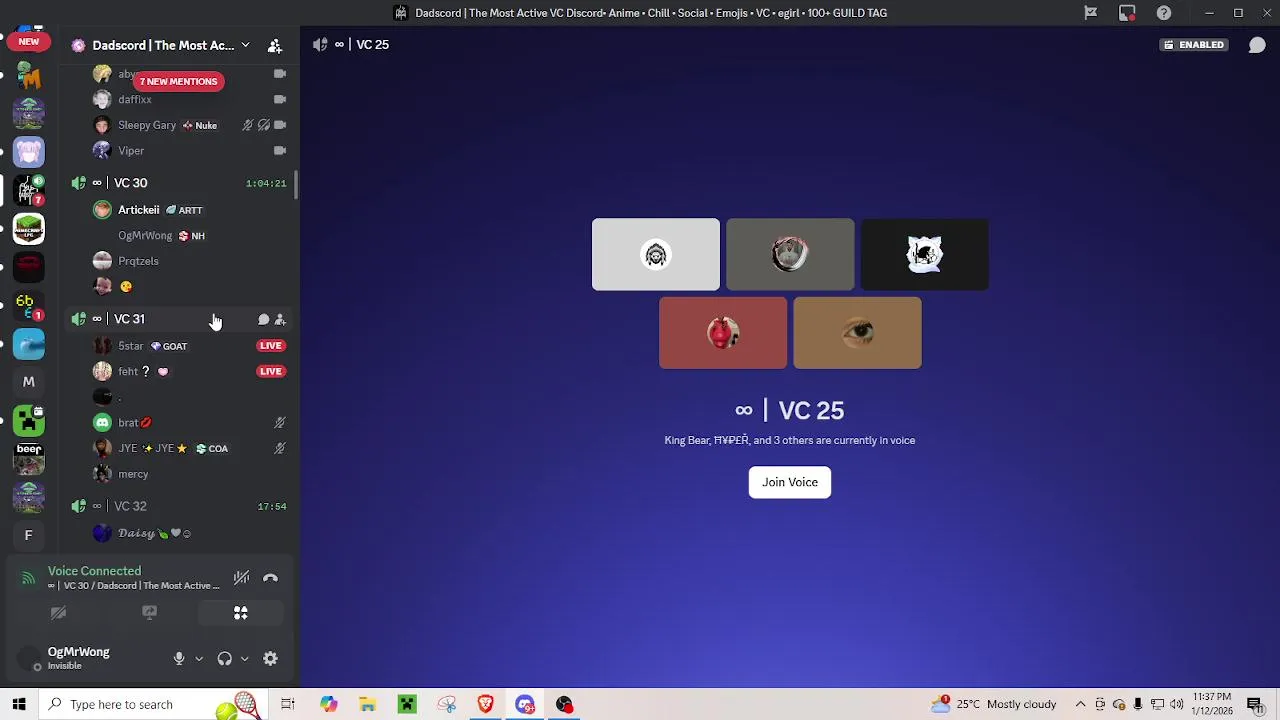The width and height of the screenshot is (1280, 720).
Task: Click user JYE in VC 31
Action: pyautogui.click(x=160, y=448)
